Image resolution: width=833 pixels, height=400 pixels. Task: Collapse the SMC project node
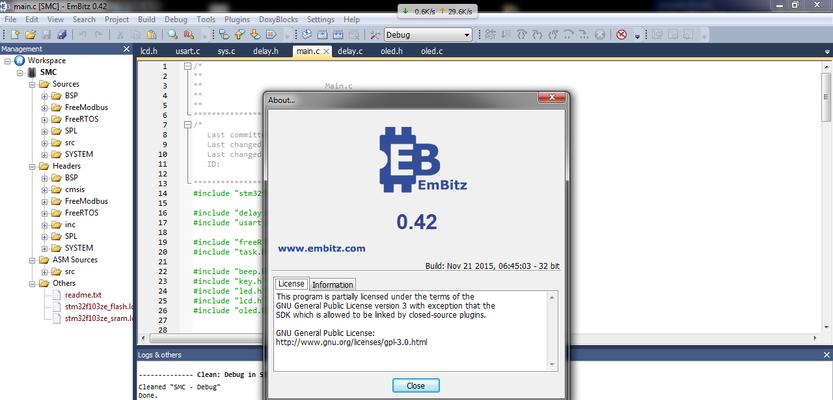pos(20,72)
